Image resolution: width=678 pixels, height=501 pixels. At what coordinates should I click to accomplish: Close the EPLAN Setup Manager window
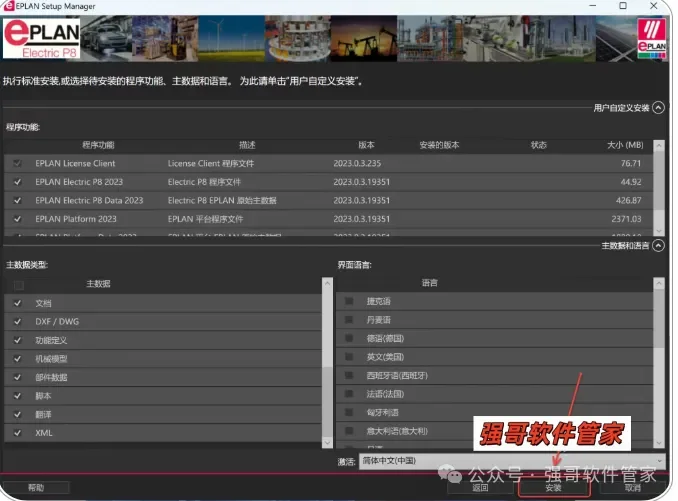point(654,6)
